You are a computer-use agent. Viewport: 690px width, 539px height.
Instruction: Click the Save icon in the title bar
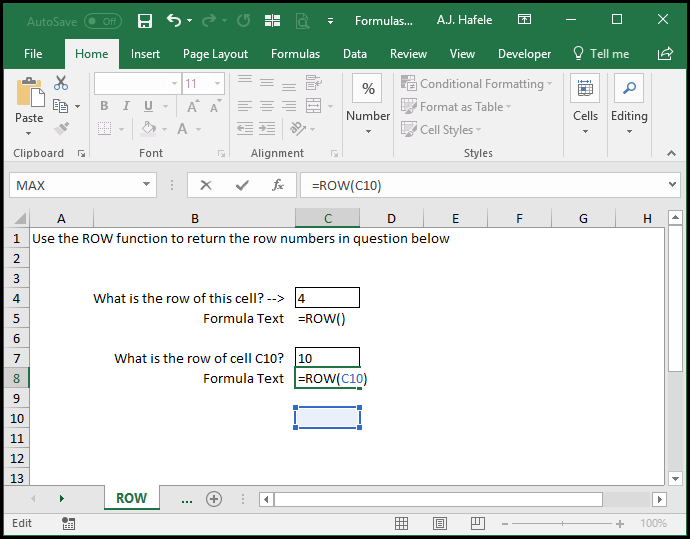click(x=145, y=21)
